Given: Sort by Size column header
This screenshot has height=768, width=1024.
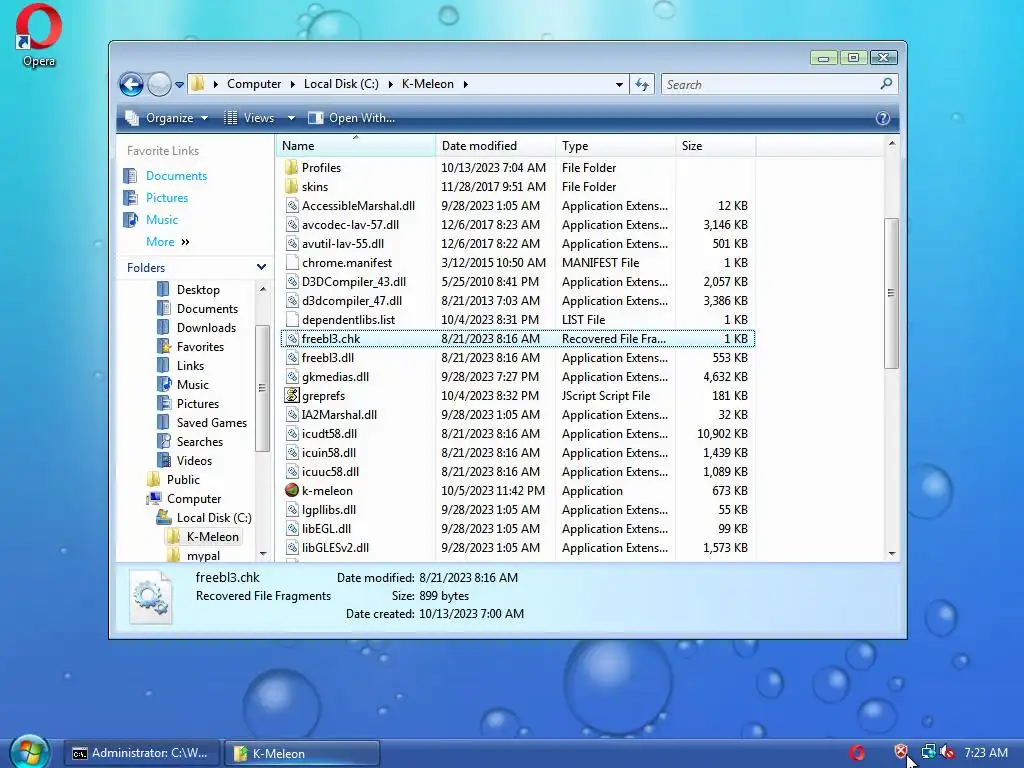Looking at the screenshot, I should [x=715, y=146].
